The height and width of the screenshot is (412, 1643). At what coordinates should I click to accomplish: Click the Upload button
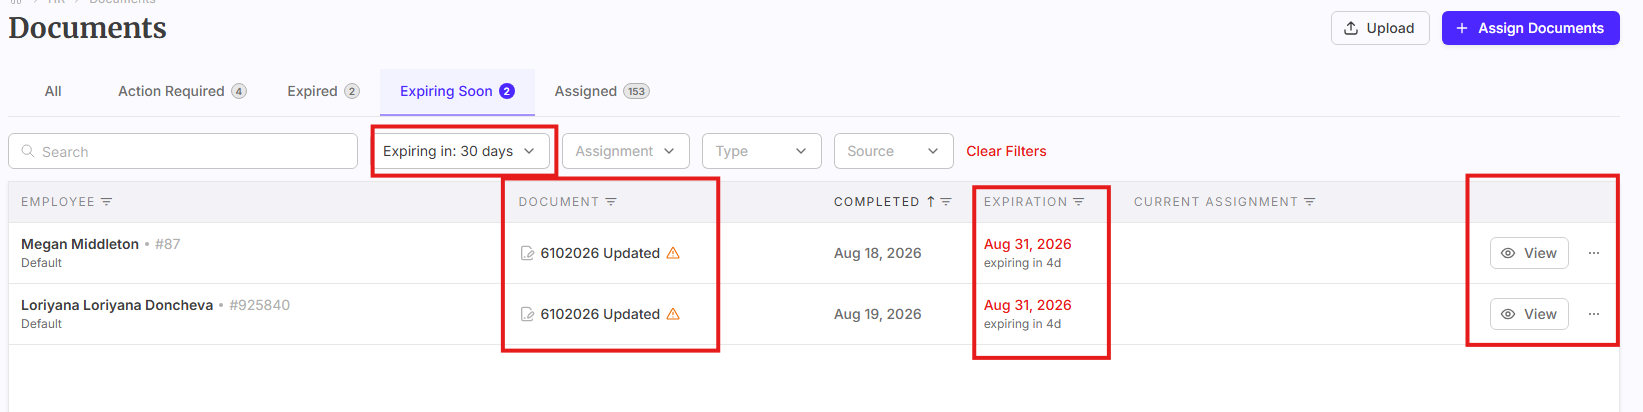coord(1380,28)
